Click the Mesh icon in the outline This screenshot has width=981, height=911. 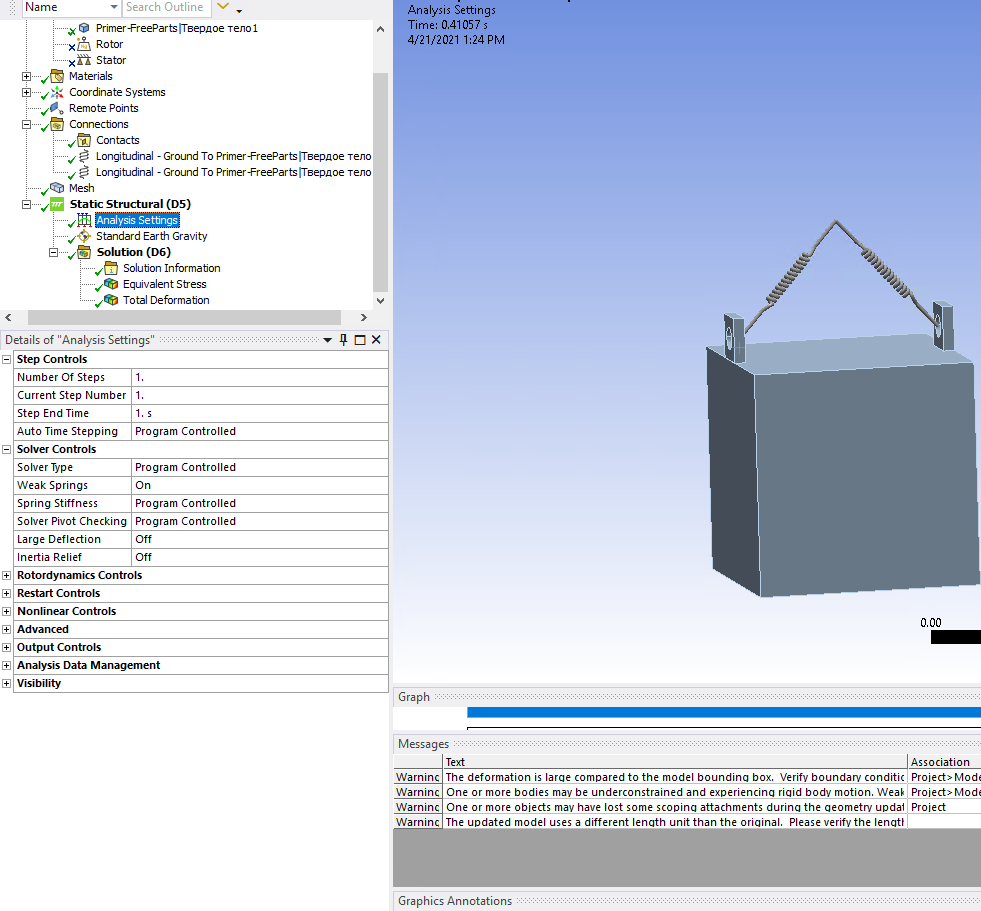(x=58, y=188)
